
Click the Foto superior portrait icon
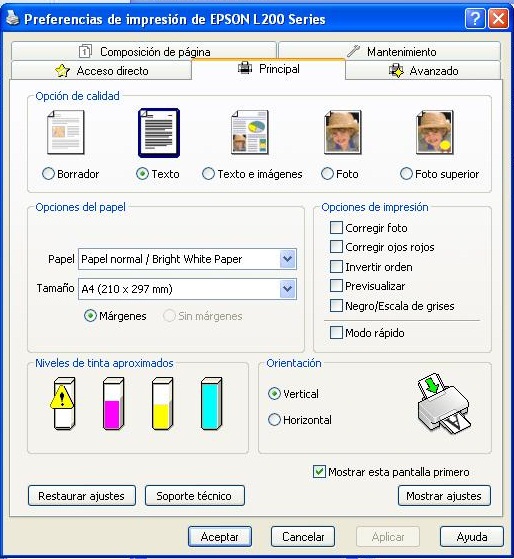[435, 132]
